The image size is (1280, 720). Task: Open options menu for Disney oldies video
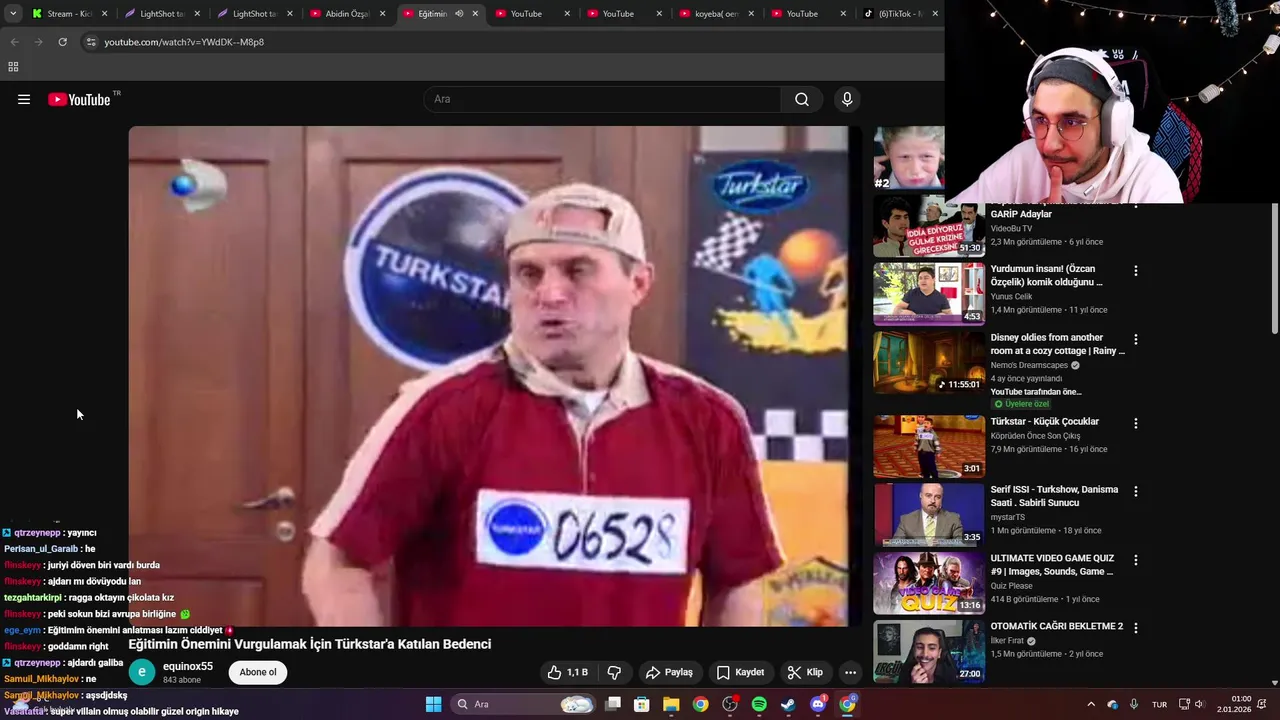pos(1135,340)
